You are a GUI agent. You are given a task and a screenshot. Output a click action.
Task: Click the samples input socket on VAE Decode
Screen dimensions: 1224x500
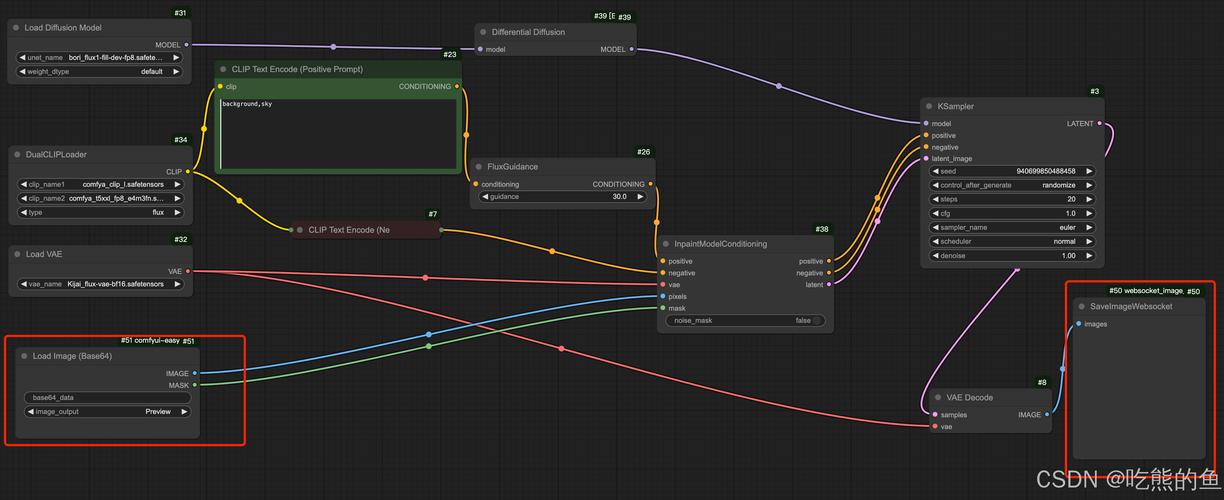point(934,415)
